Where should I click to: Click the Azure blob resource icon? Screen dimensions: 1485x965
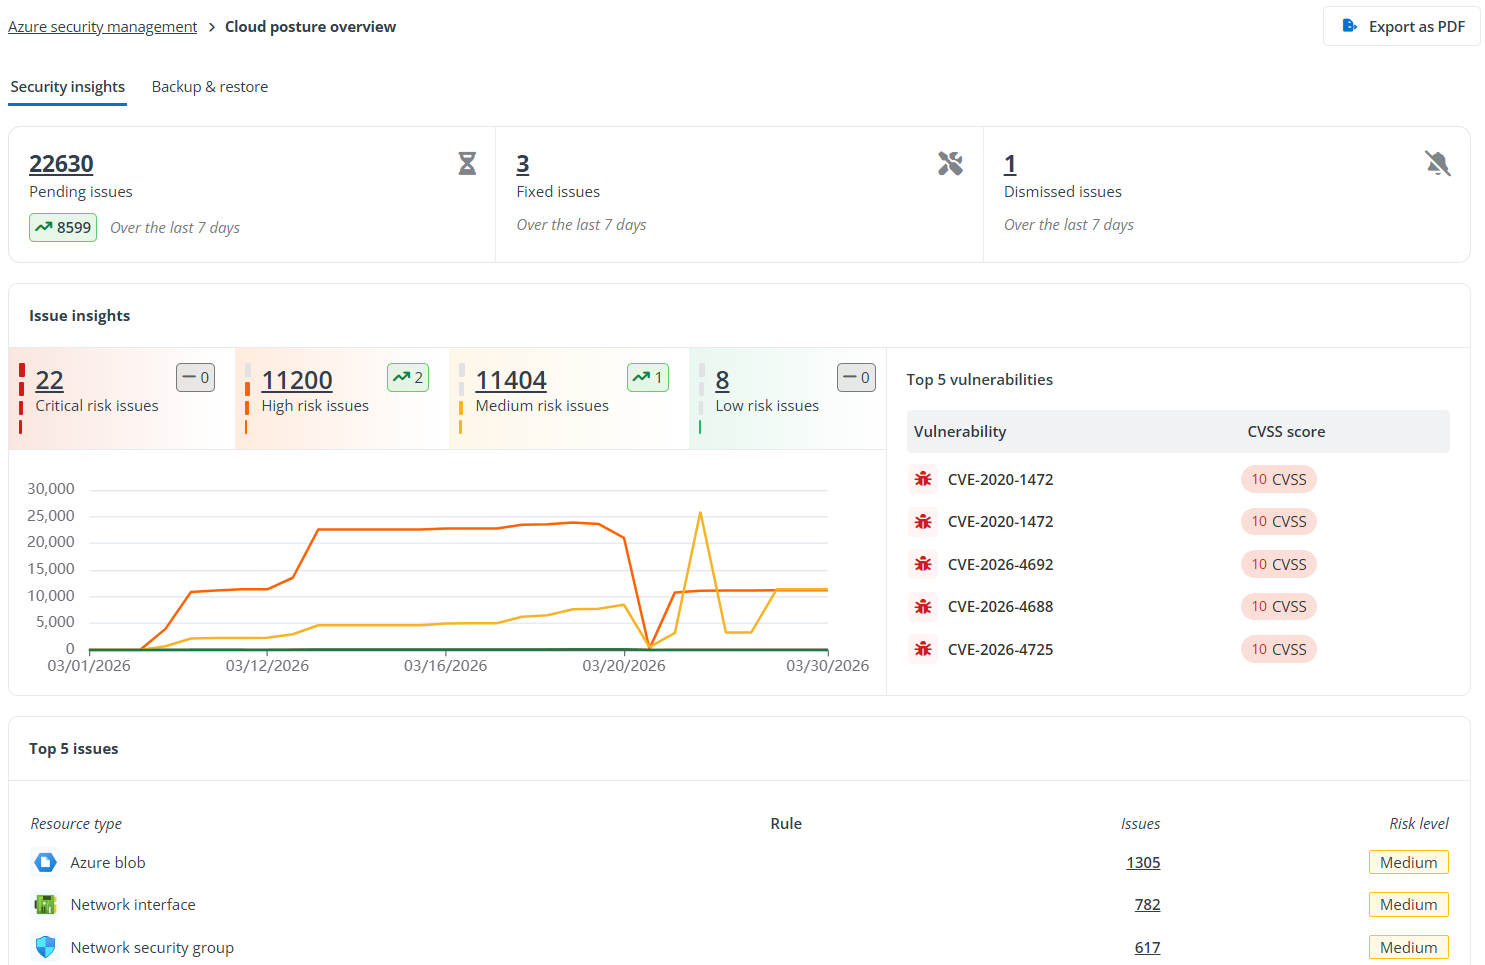[45, 862]
